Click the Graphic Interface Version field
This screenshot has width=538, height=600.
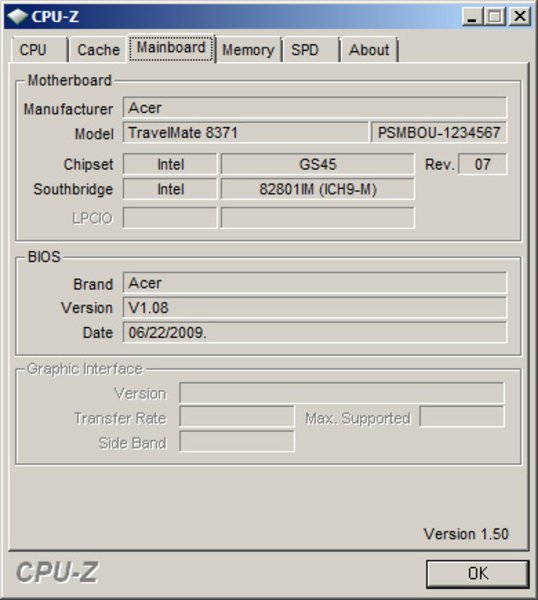coord(342,393)
